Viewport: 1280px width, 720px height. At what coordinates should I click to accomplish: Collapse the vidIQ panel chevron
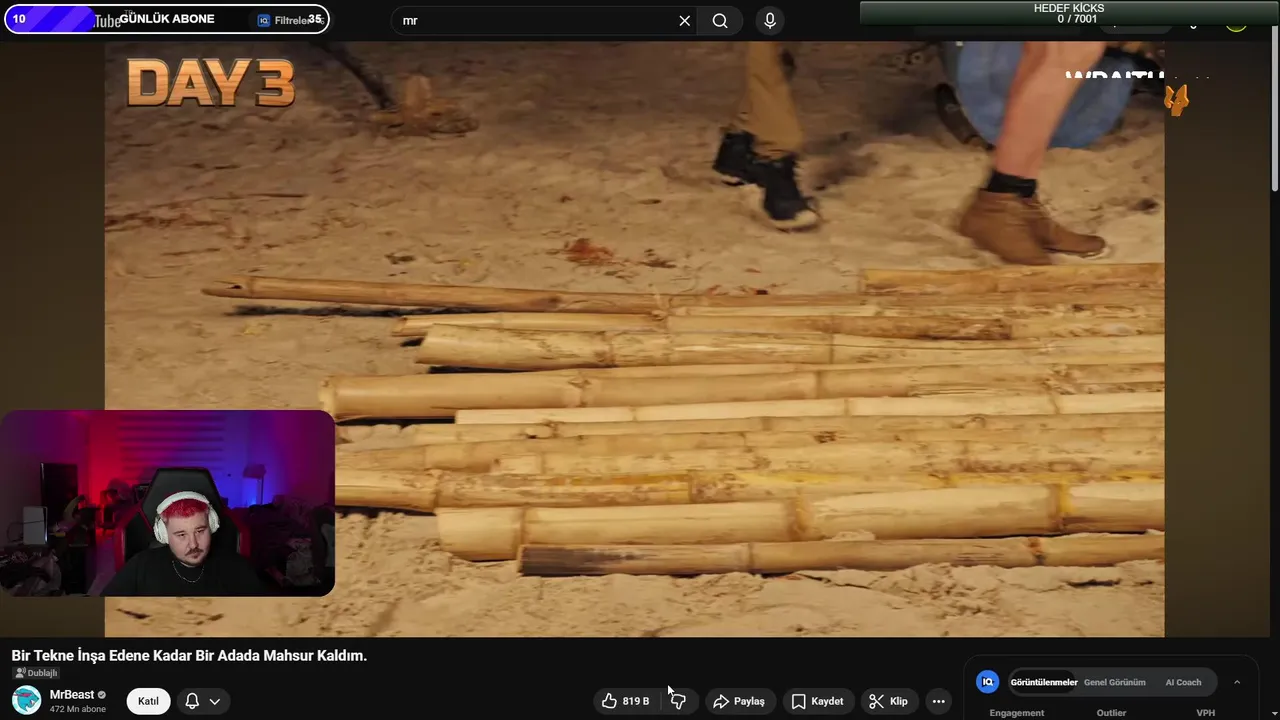[1237, 682]
